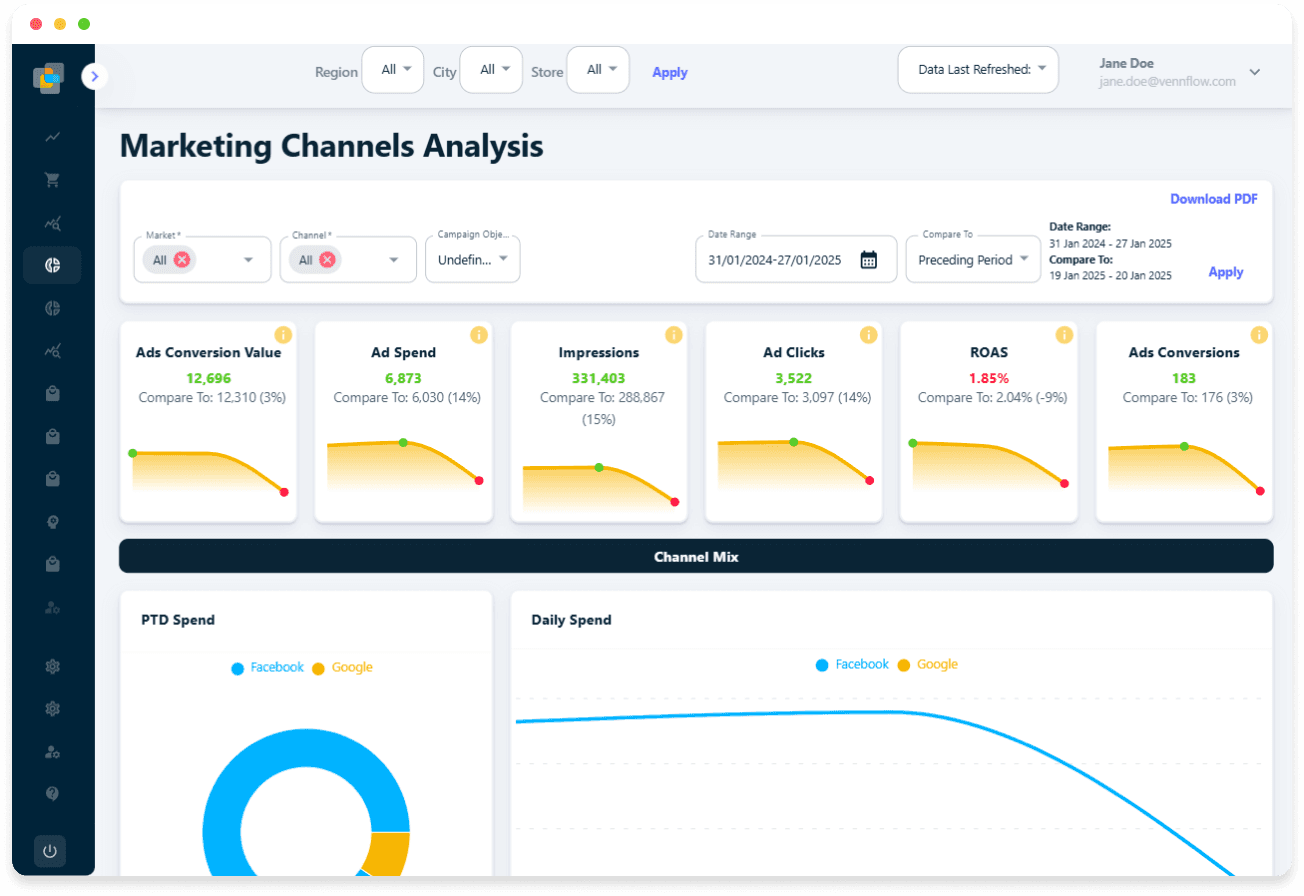Remove the All chip in Channel filter
1304x896 pixels.
[327, 260]
